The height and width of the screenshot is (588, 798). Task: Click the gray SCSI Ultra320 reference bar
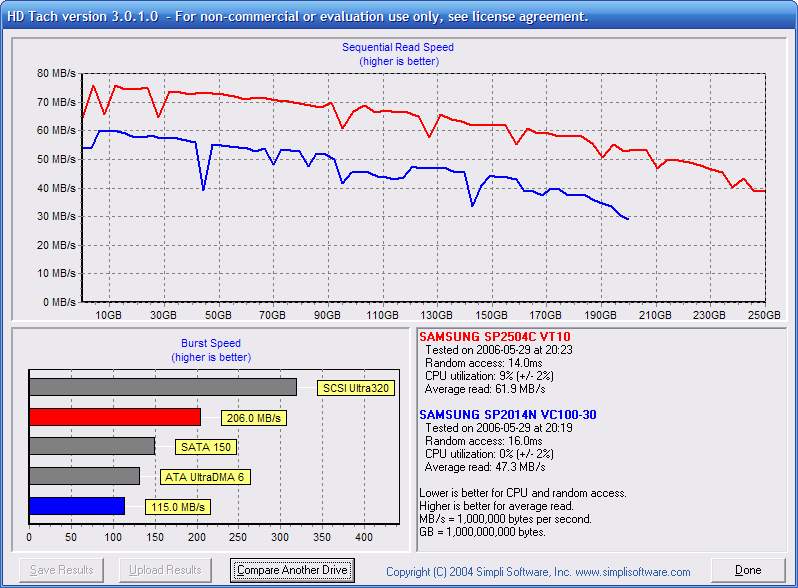point(163,387)
